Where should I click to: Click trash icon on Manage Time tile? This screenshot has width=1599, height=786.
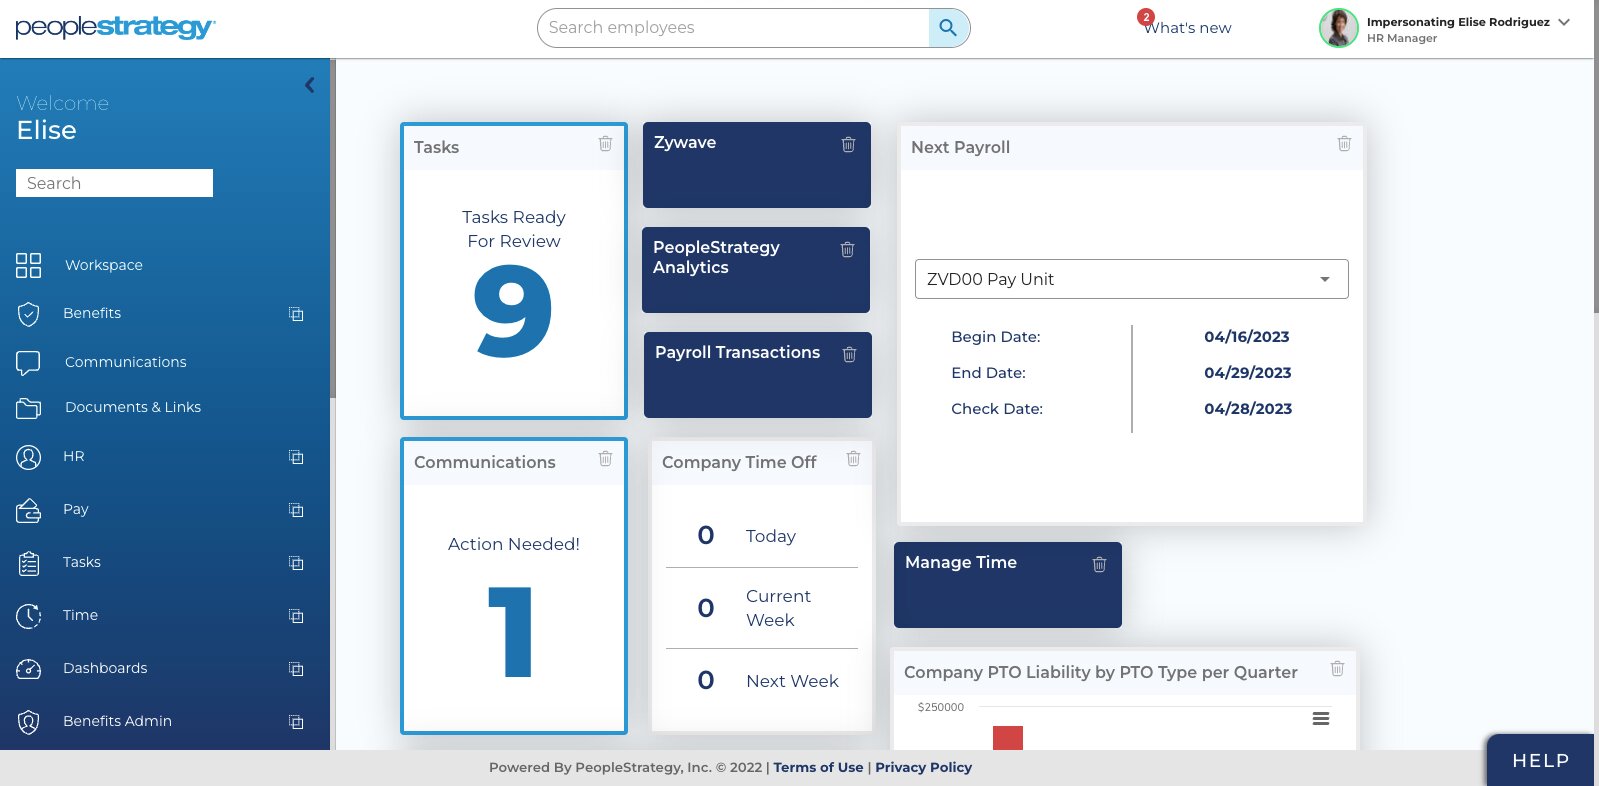(x=1099, y=565)
